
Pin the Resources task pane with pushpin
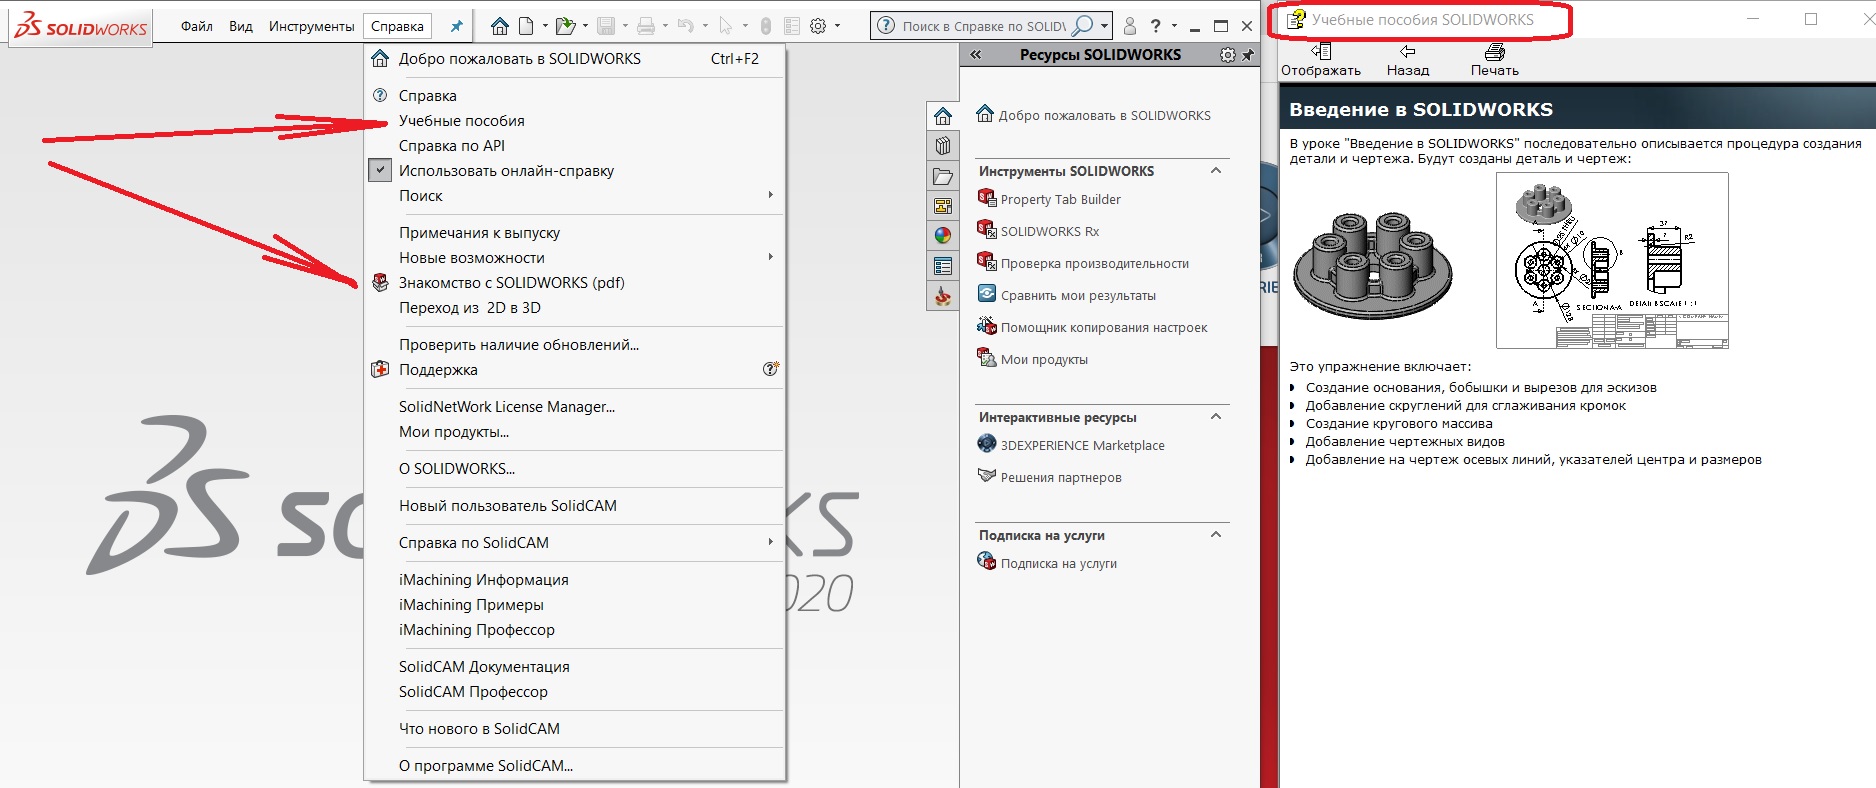click(1248, 55)
